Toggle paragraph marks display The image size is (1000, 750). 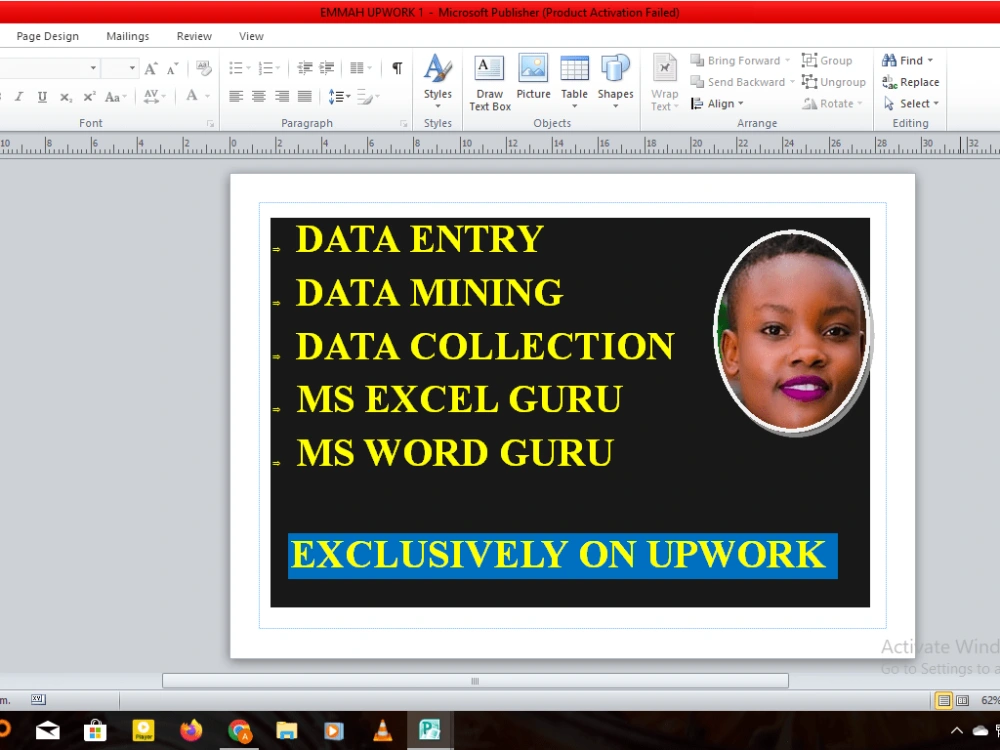(397, 68)
